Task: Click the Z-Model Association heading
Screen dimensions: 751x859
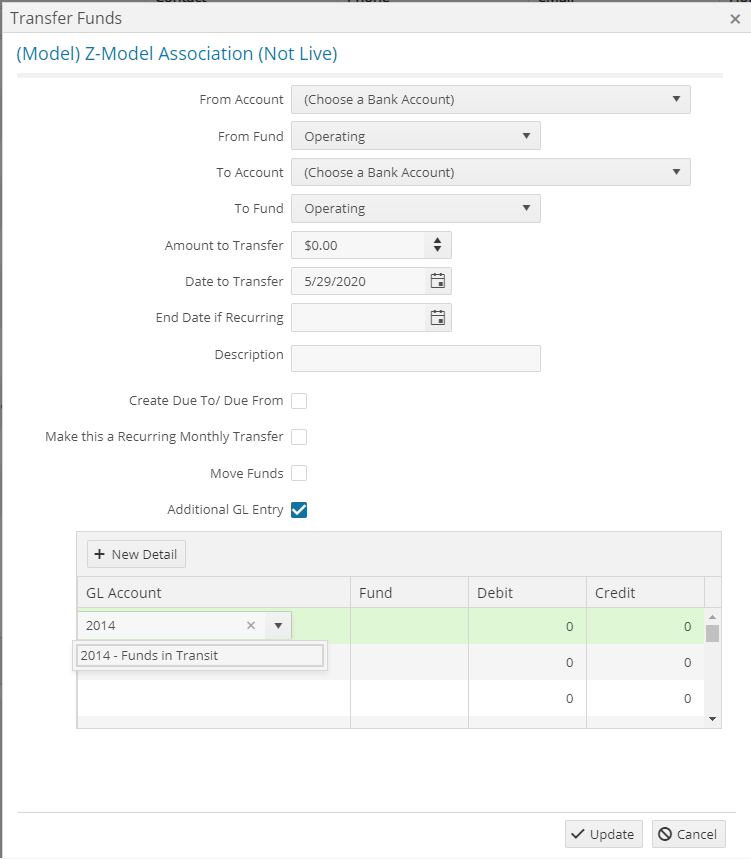Action: pyautogui.click(x=176, y=54)
